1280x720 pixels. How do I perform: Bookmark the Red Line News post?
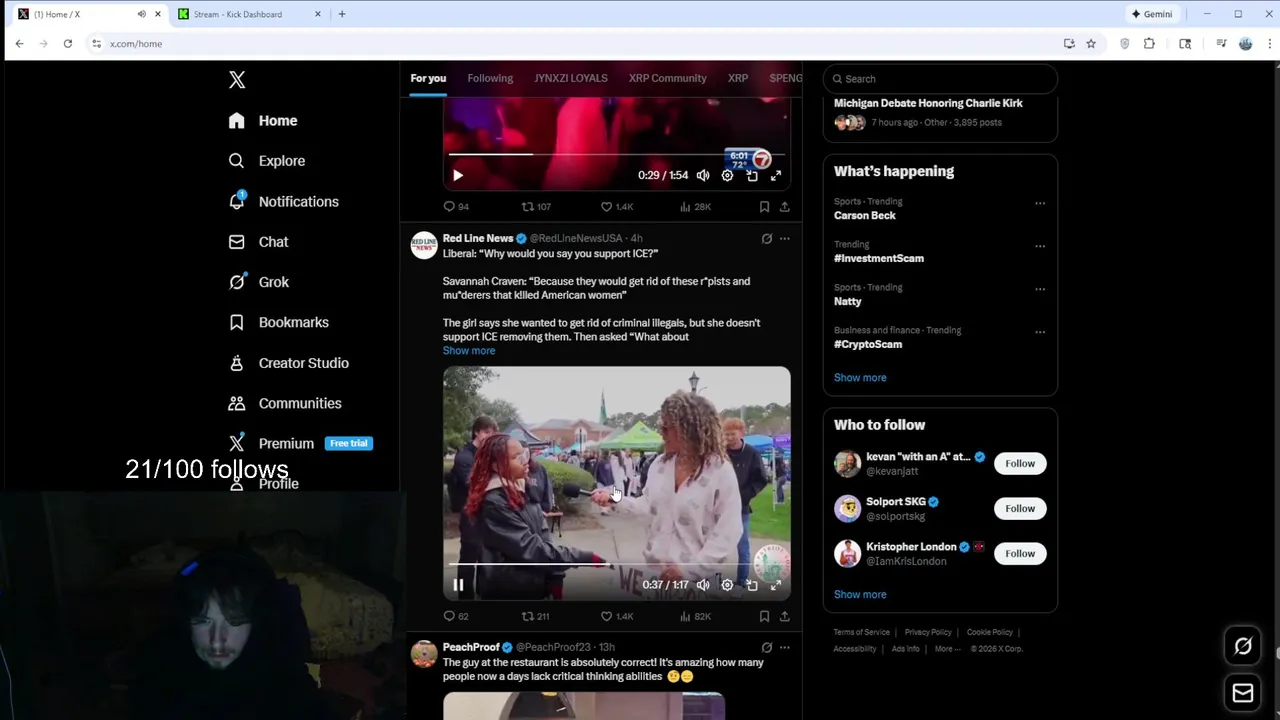(x=764, y=617)
